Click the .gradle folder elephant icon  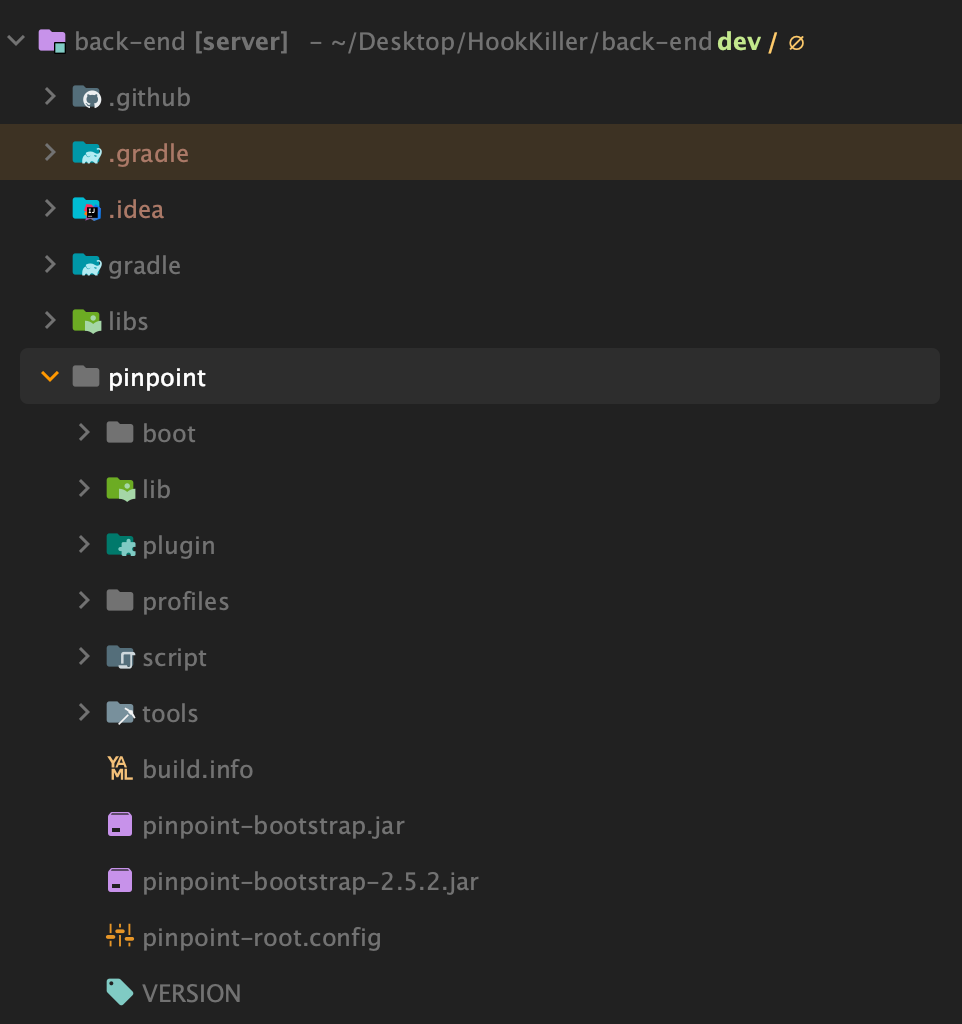[x=86, y=153]
